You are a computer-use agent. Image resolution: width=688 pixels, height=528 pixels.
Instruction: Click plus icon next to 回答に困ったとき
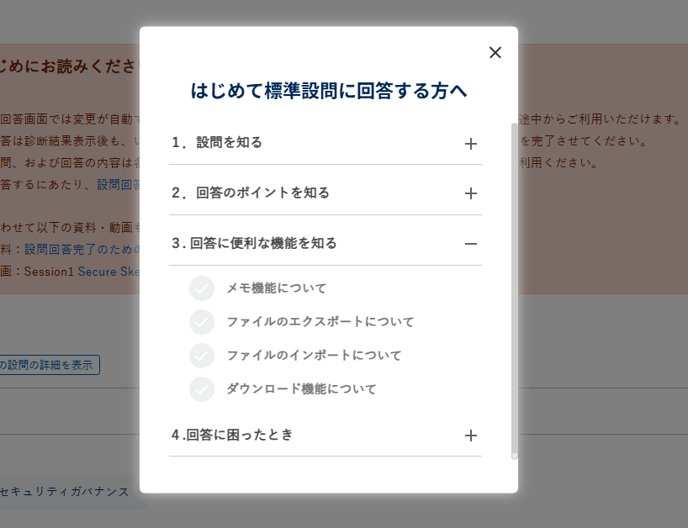[x=470, y=436]
